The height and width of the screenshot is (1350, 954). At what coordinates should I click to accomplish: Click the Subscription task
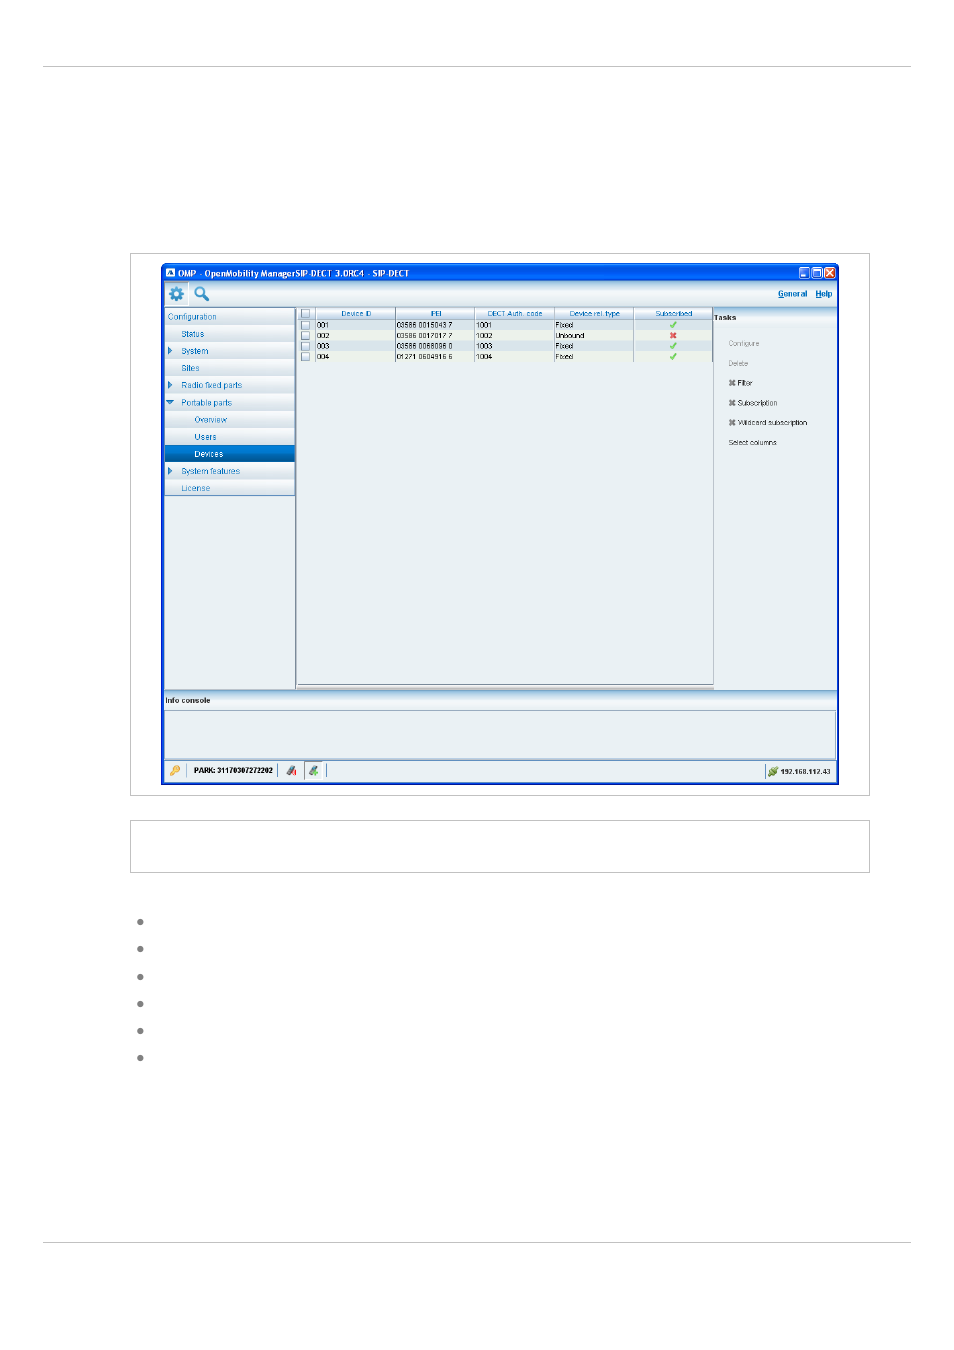click(x=753, y=403)
